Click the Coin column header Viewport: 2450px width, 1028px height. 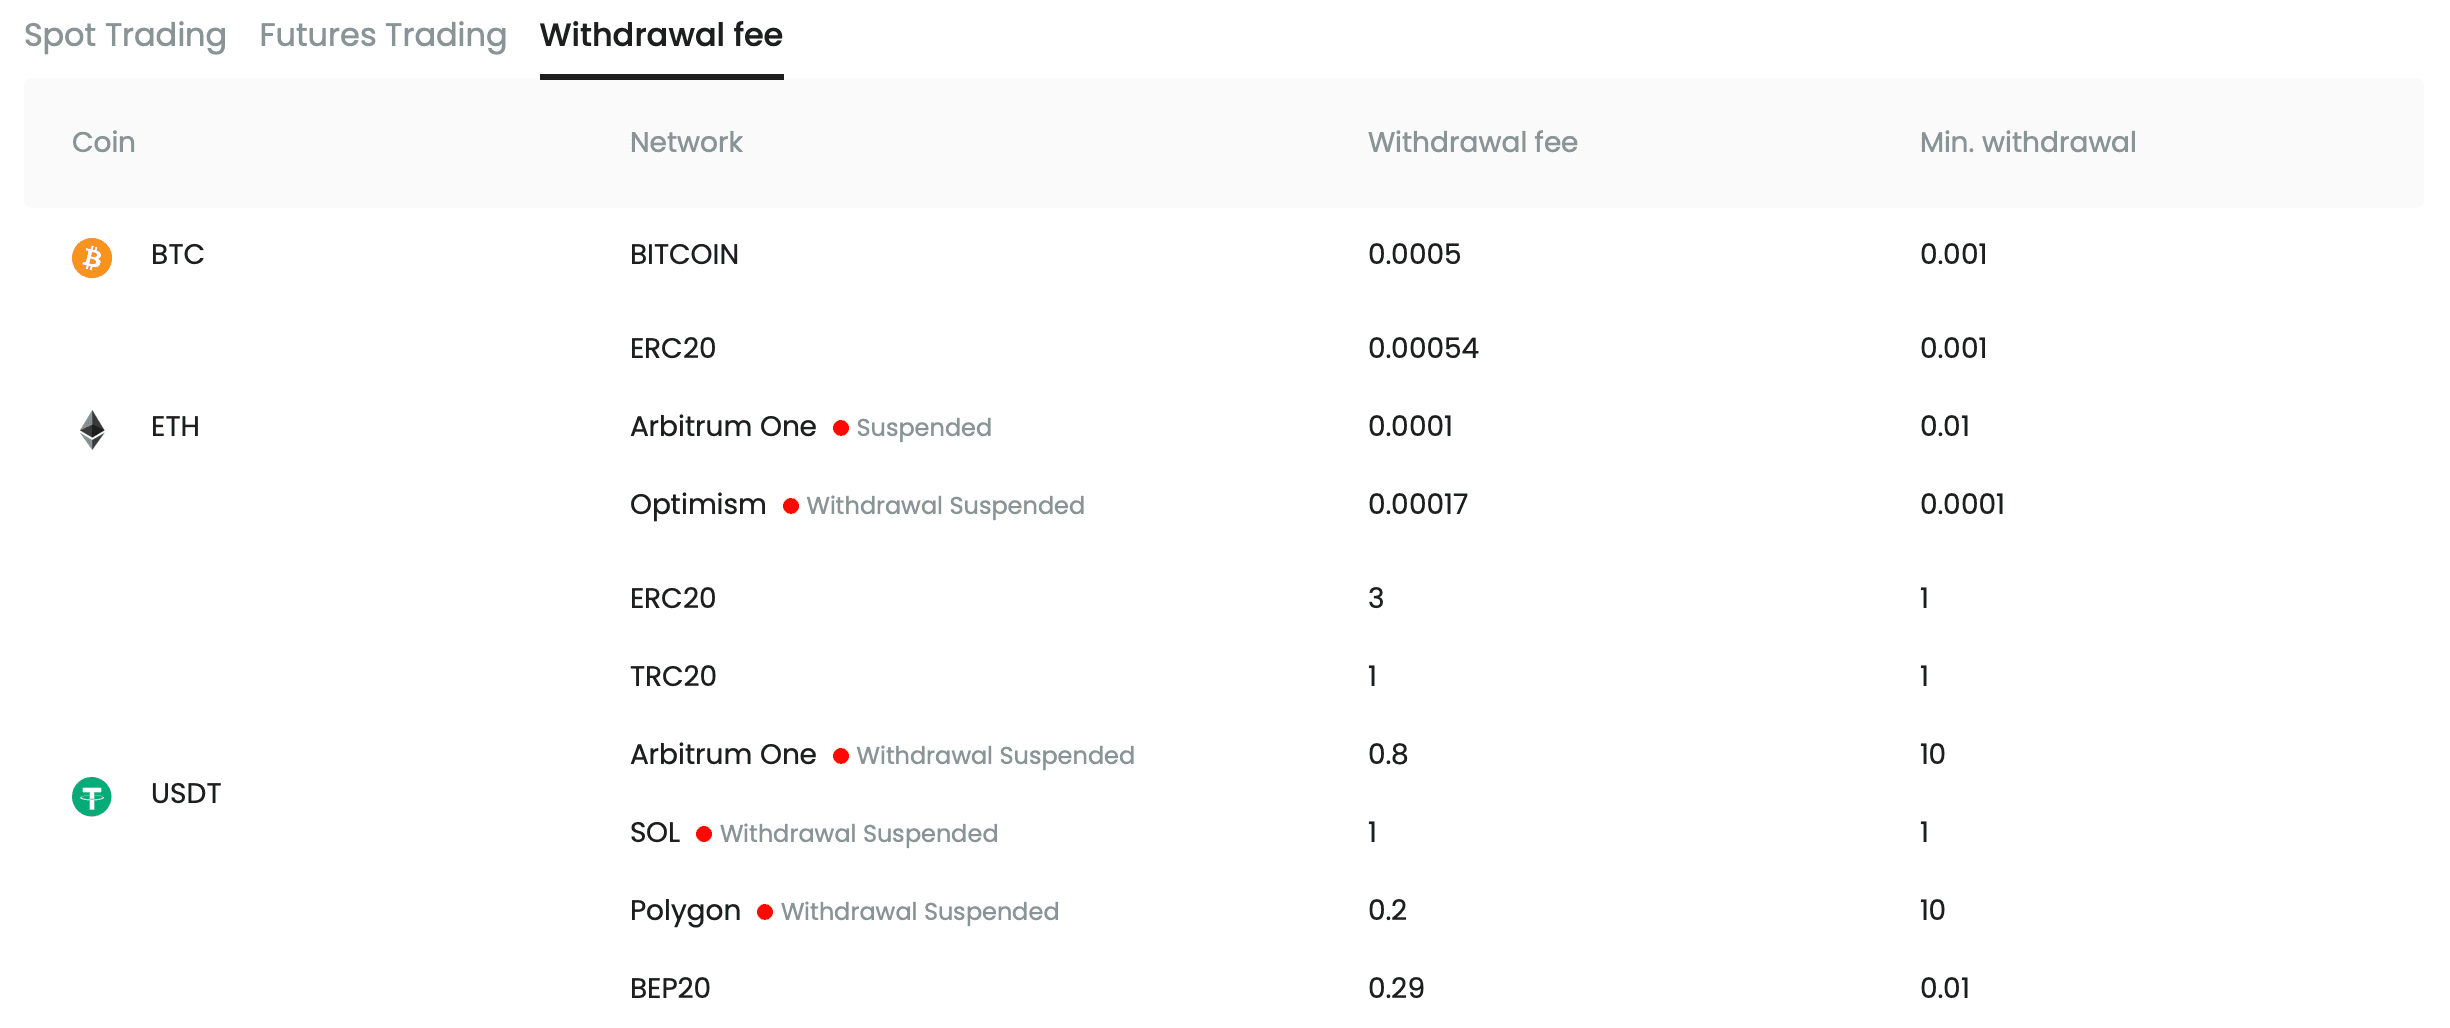point(103,142)
